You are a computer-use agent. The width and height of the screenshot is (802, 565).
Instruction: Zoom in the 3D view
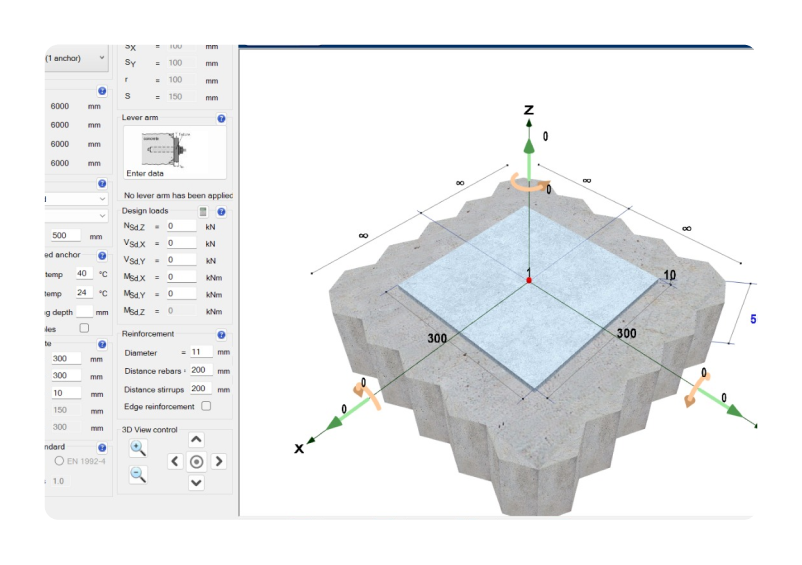pos(138,448)
